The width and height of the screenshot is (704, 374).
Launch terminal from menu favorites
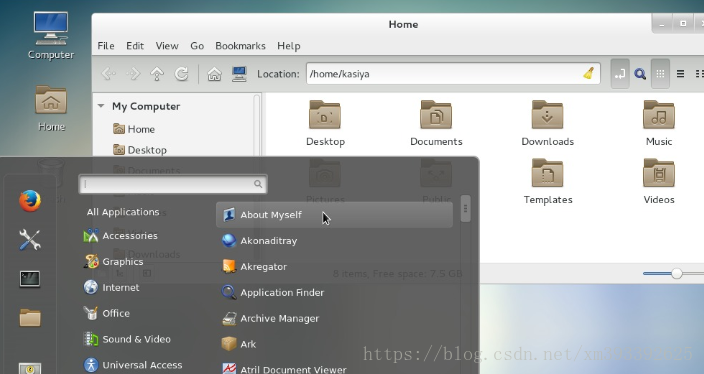pyautogui.click(x=30, y=279)
